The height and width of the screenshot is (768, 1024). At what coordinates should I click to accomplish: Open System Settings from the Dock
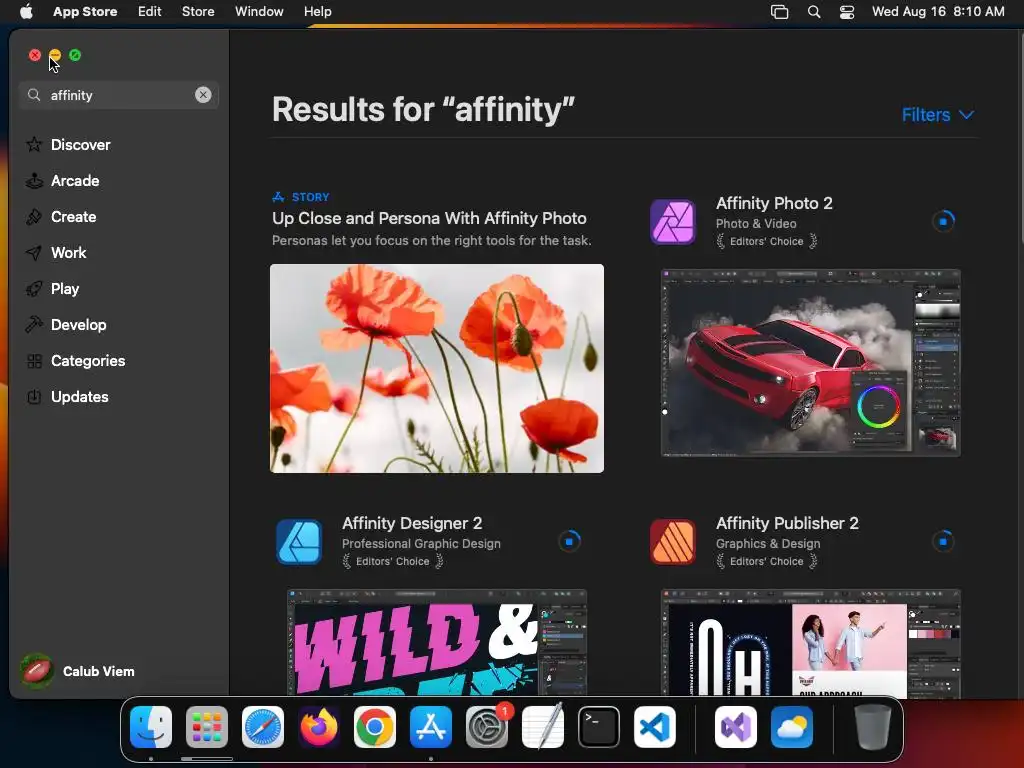coord(487,727)
